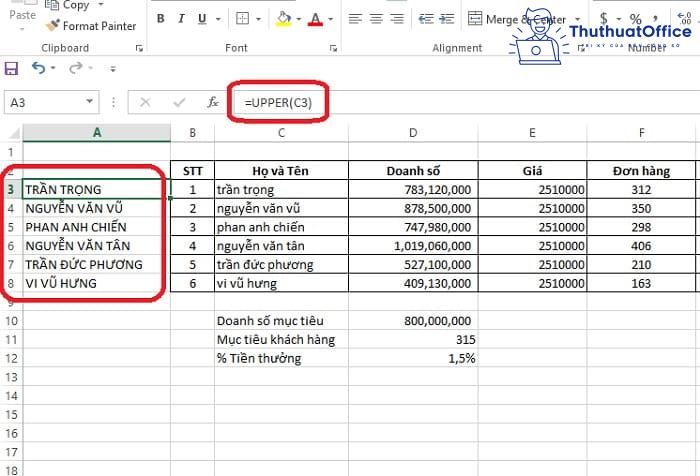
Task: Open the font color dropdown arrow
Action: coord(332,19)
